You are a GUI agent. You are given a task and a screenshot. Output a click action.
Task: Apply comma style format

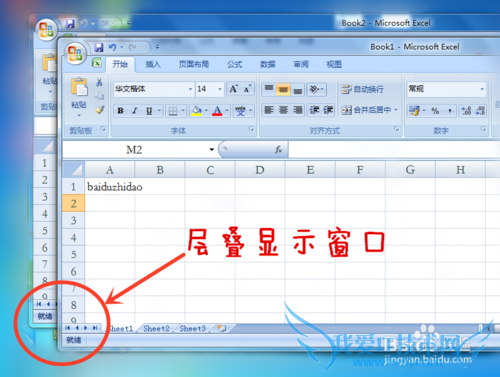click(x=449, y=111)
